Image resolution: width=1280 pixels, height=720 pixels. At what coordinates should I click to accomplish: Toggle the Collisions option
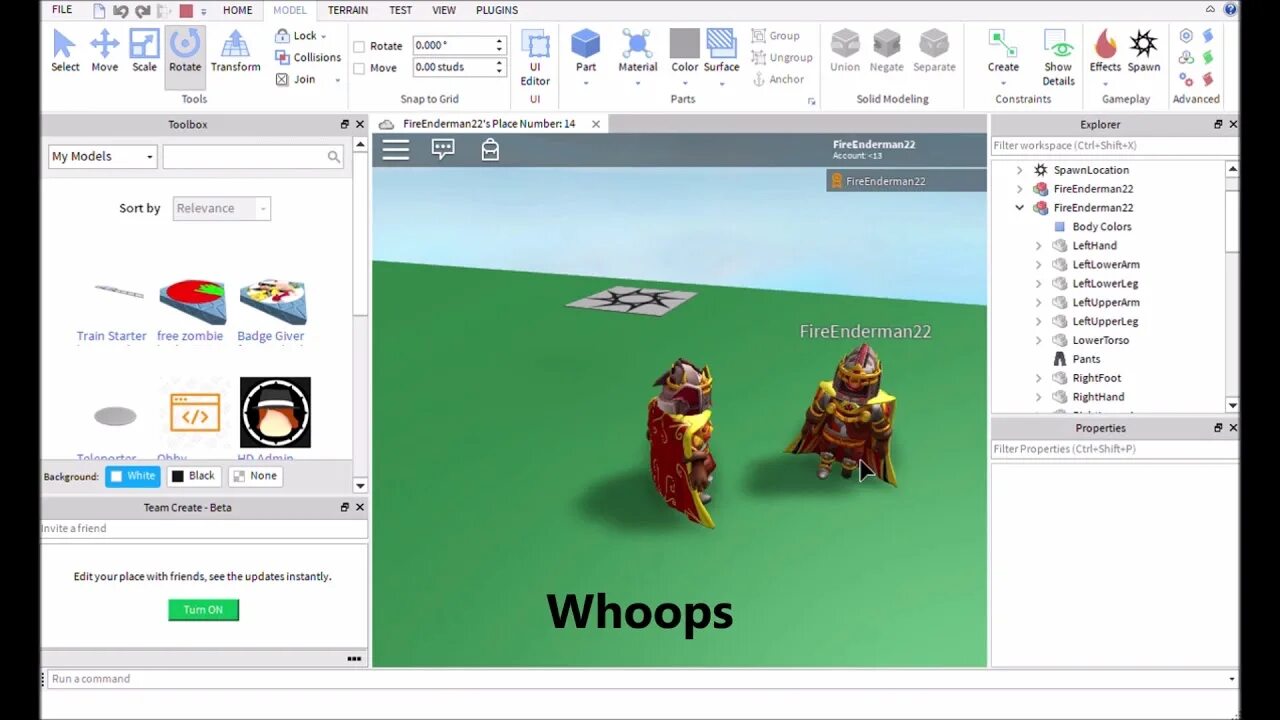coord(308,57)
